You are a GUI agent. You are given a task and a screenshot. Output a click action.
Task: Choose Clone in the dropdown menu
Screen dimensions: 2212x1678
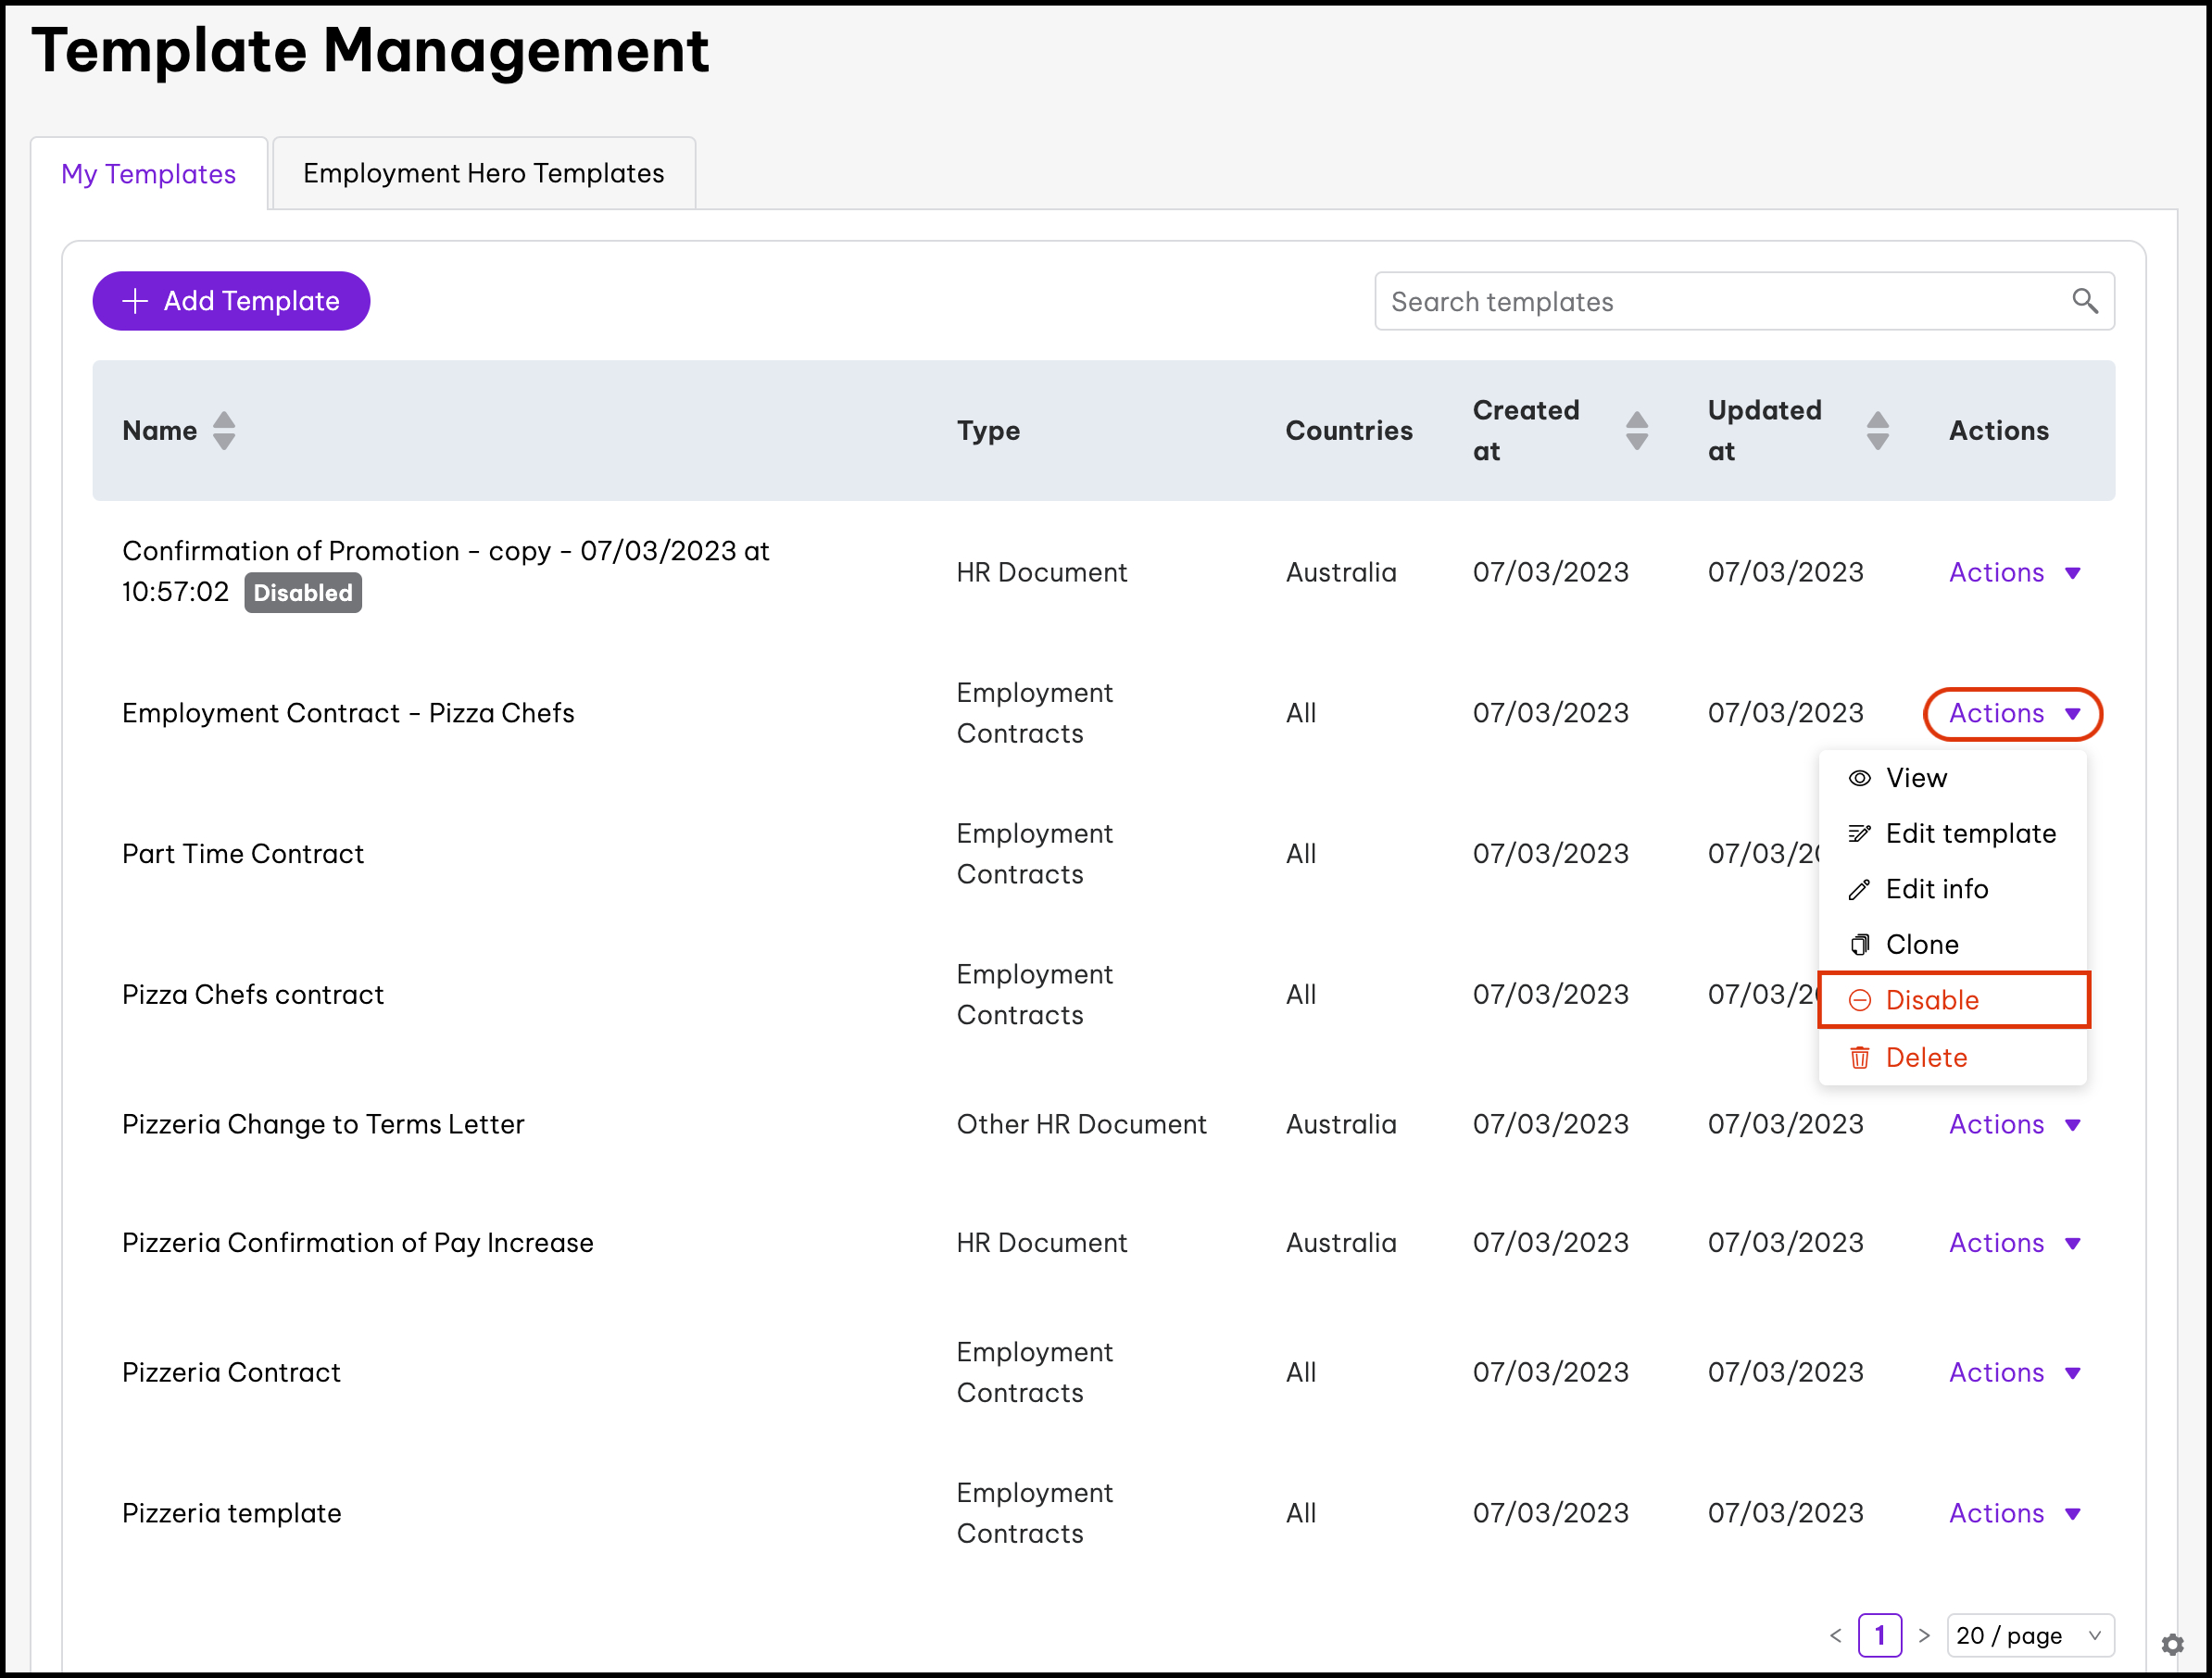(x=1921, y=944)
